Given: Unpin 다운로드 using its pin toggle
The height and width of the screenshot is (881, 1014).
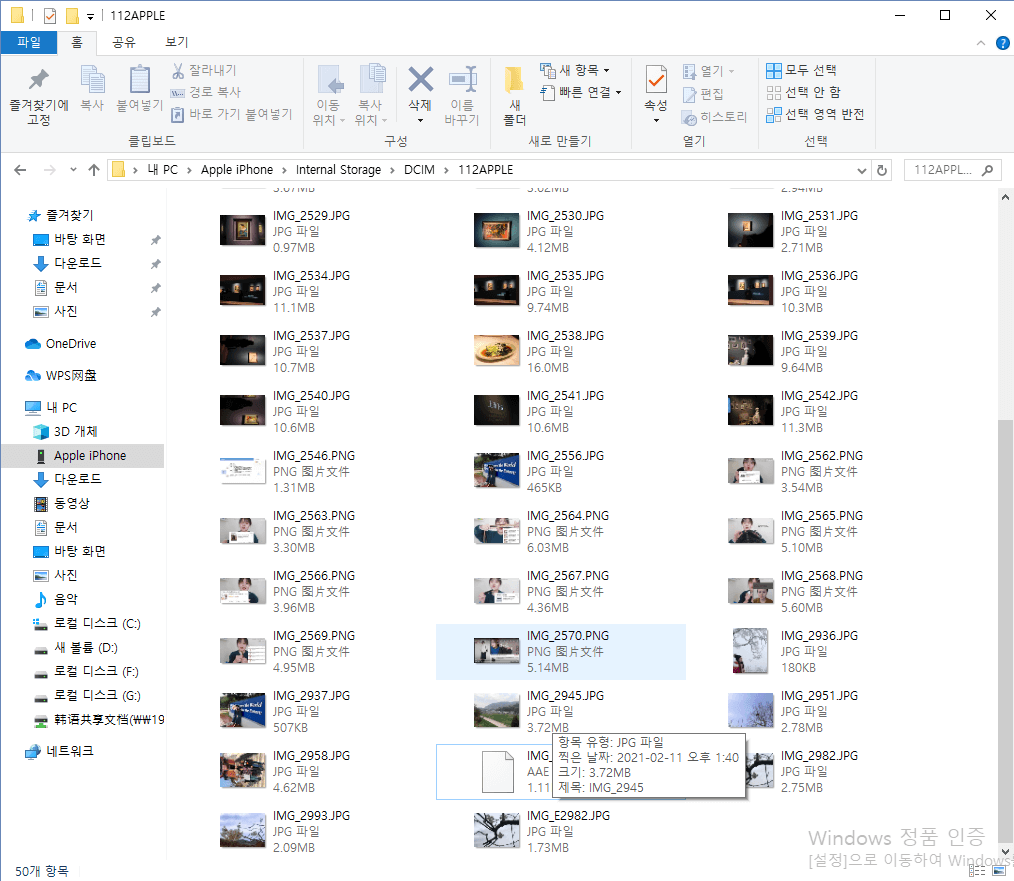Looking at the screenshot, I should coord(157,263).
